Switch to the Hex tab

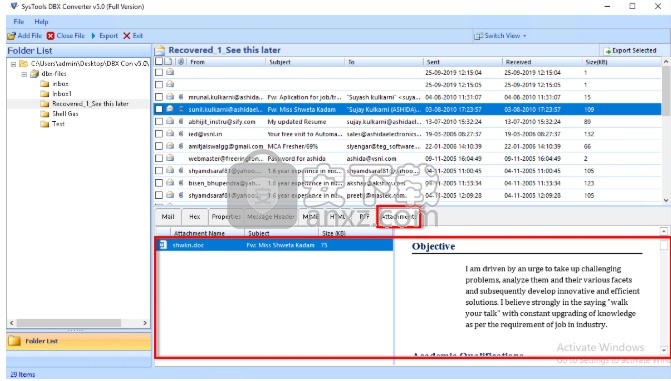click(195, 217)
